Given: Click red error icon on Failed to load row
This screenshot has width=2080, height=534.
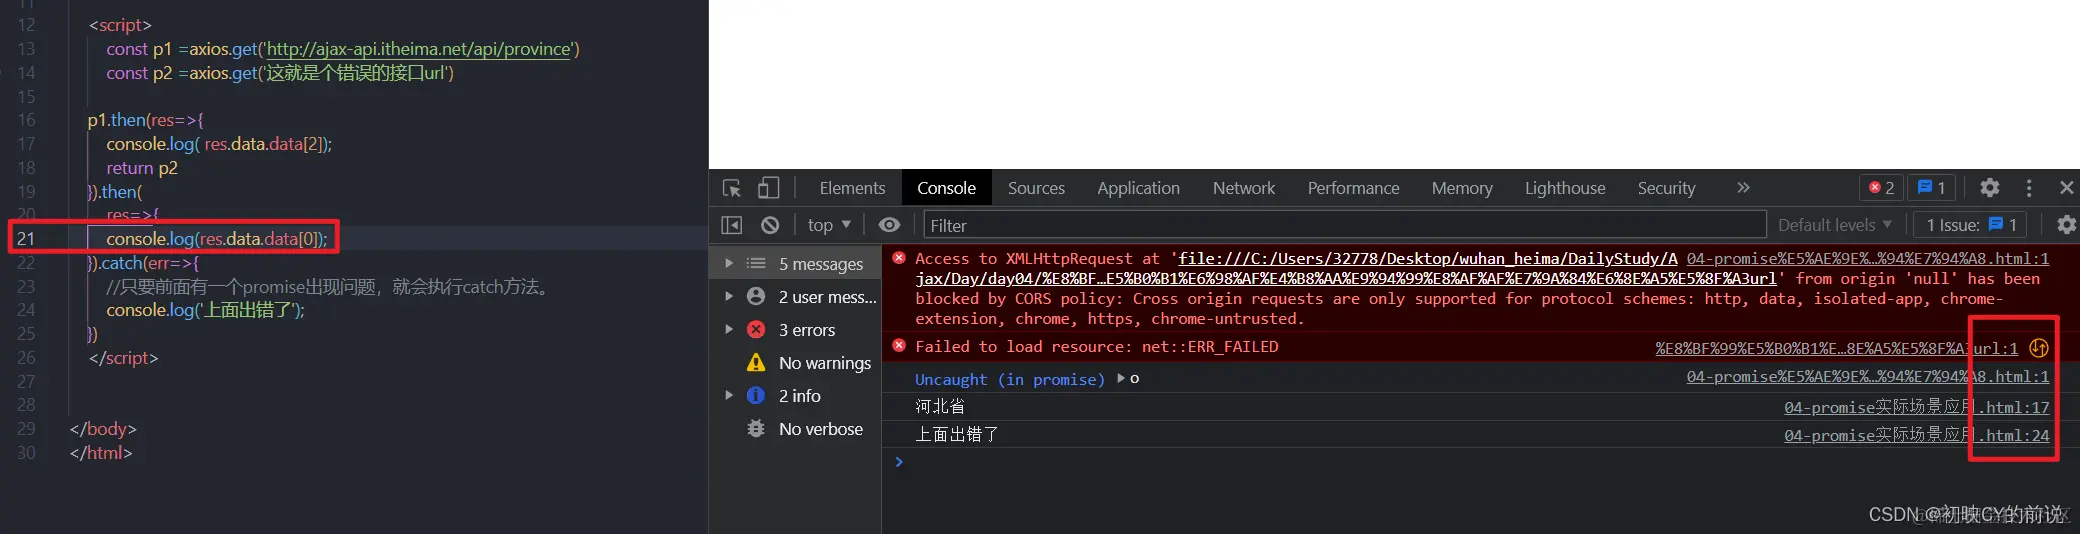Looking at the screenshot, I should tap(898, 346).
